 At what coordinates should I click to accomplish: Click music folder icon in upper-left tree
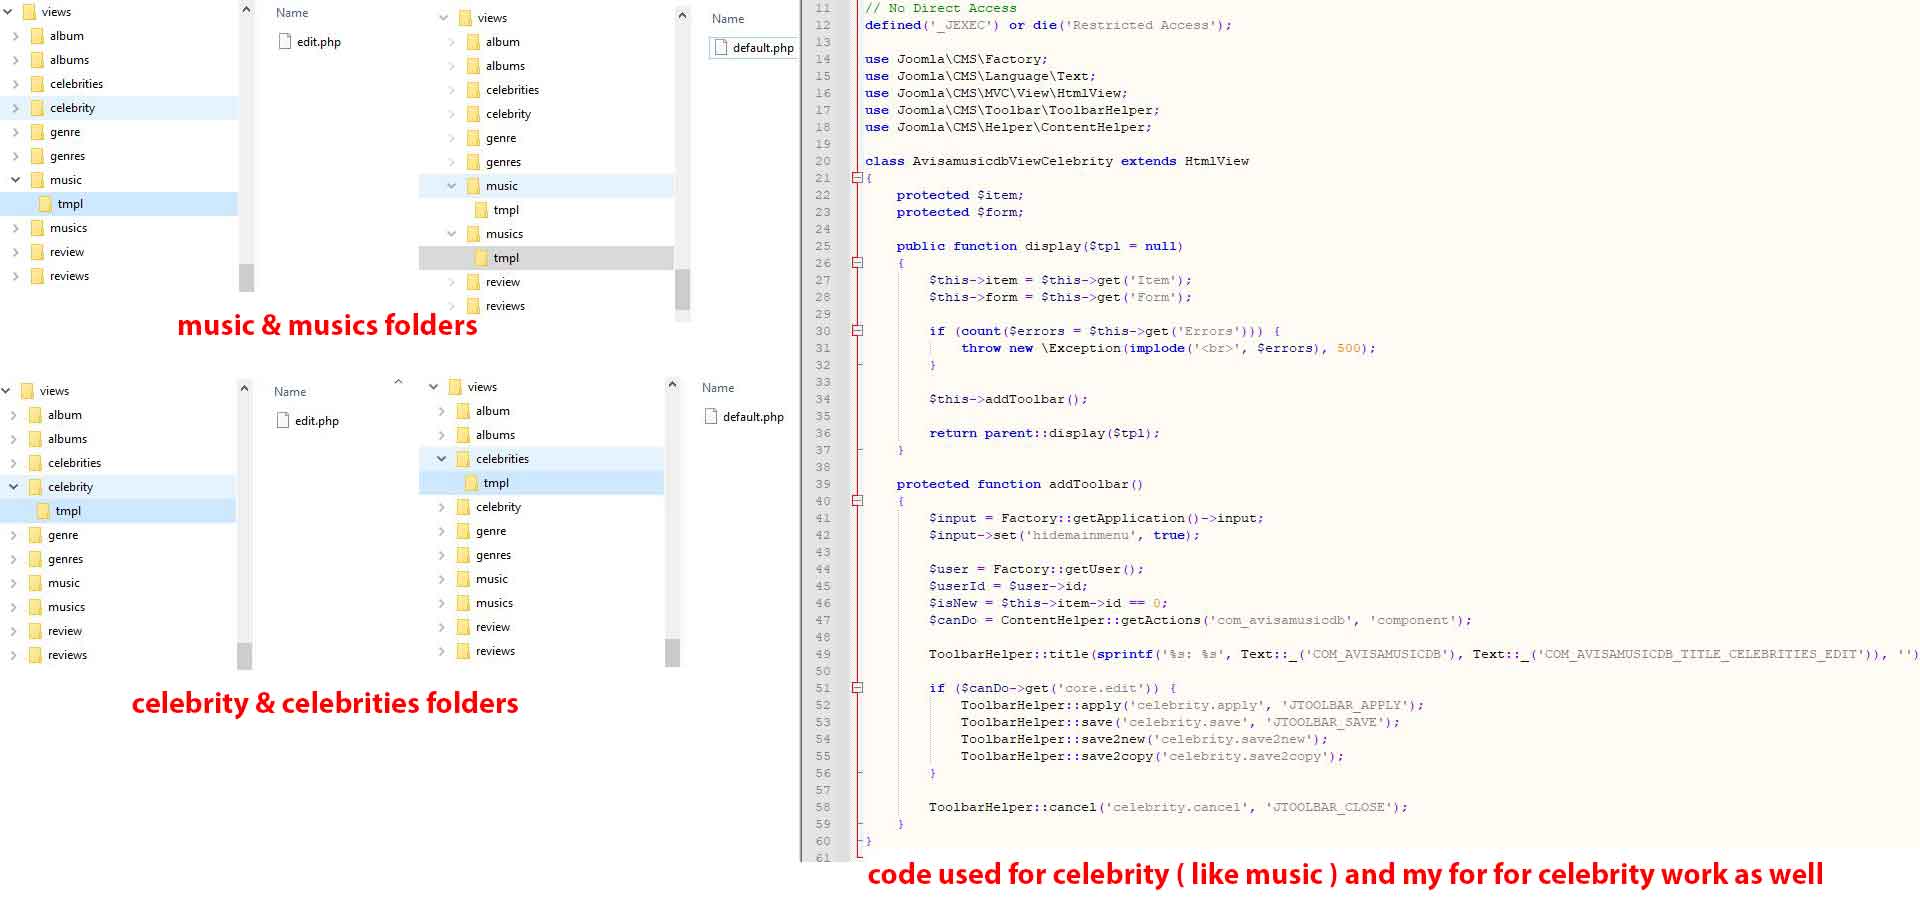[x=37, y=180]
